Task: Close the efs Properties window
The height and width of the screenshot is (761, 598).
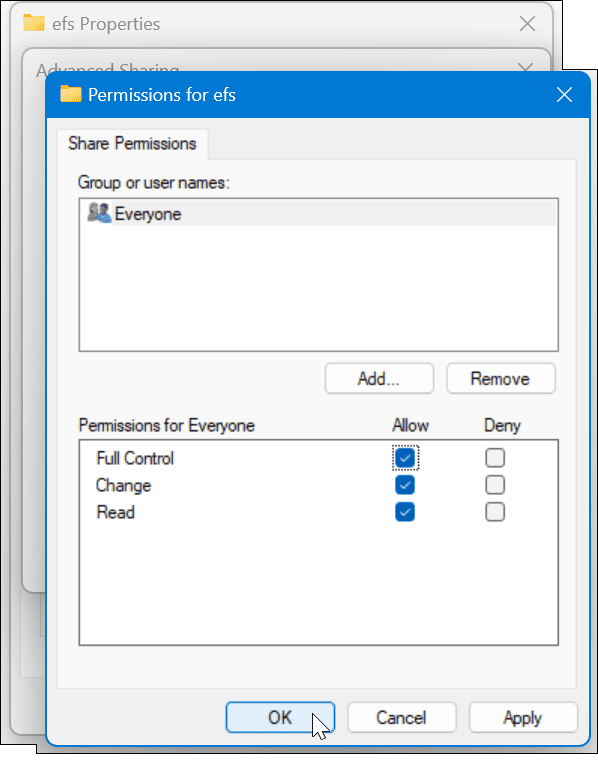Action: pos(527,23)
